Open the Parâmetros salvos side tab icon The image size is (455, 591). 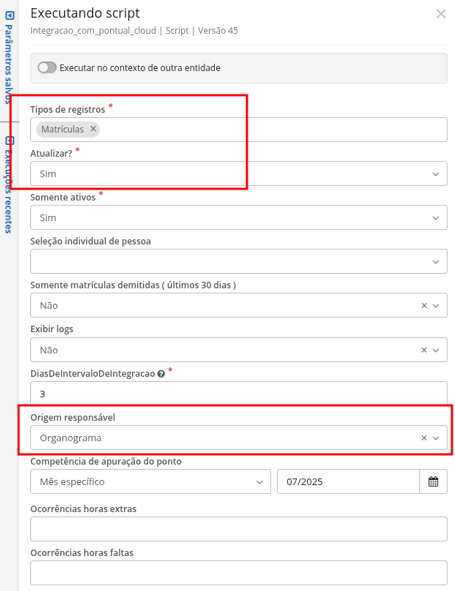point(10,15)
